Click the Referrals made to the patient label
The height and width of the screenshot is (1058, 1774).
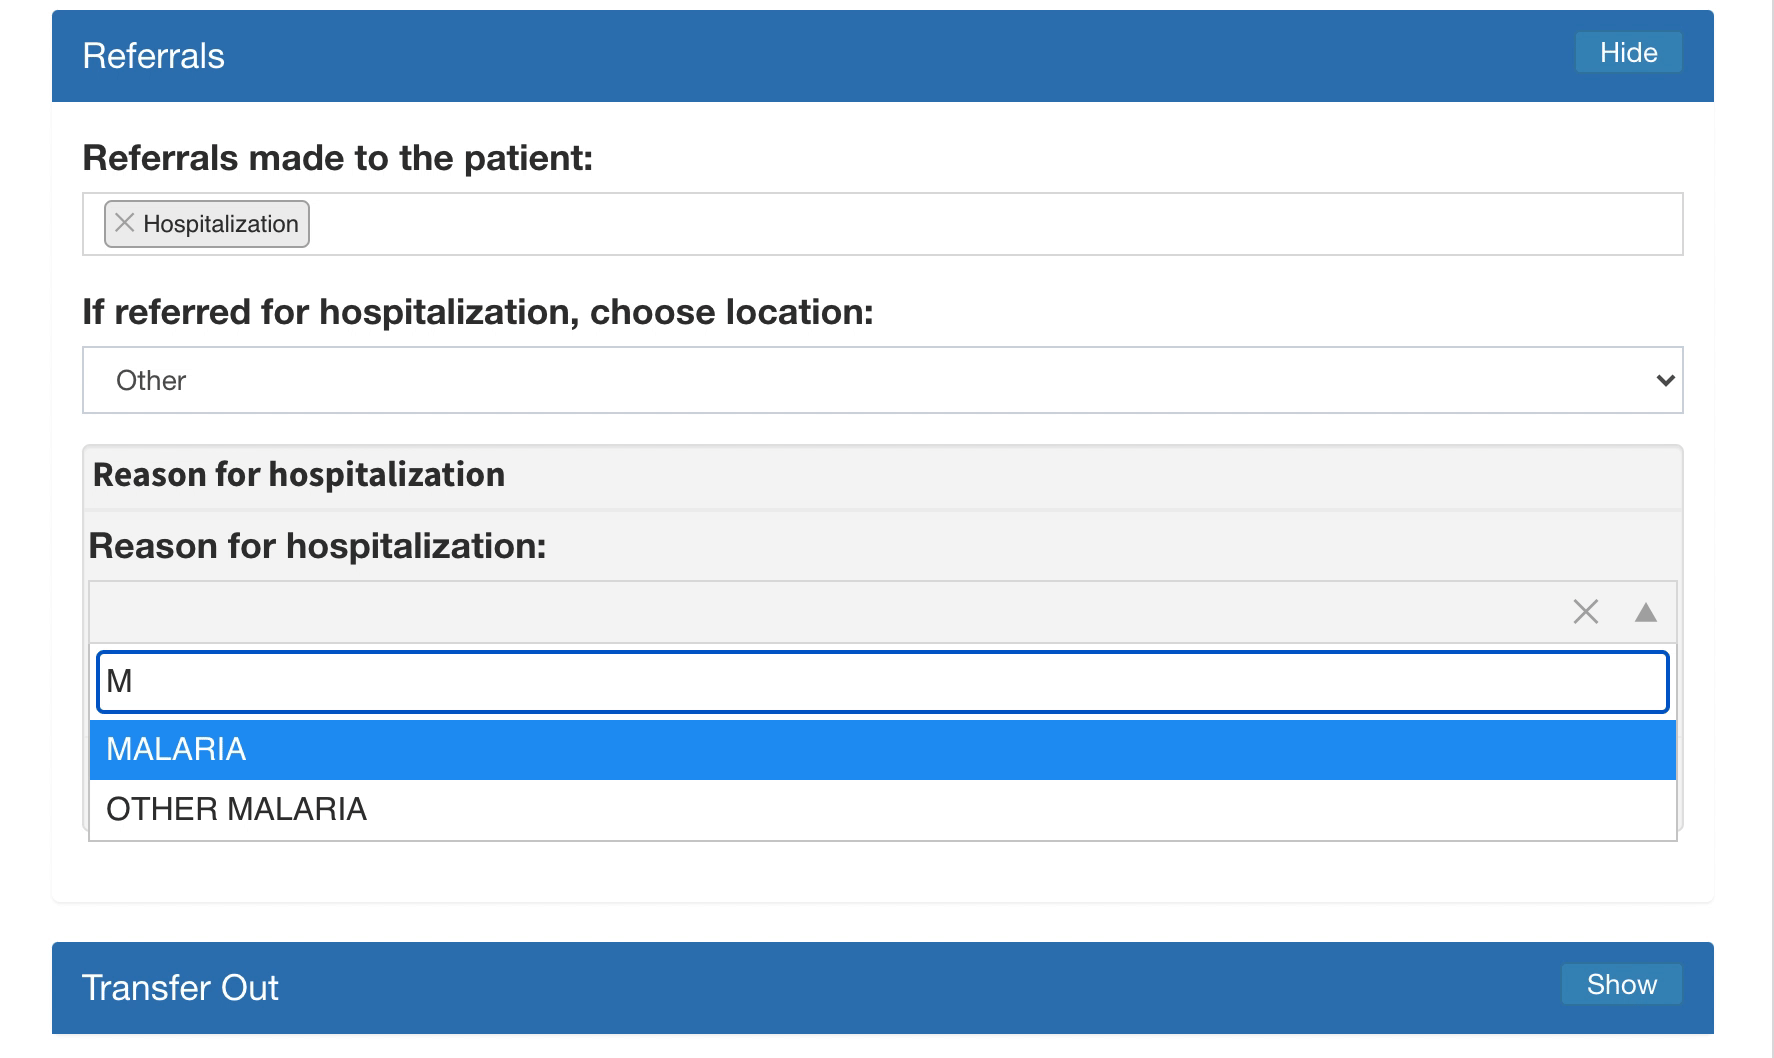coord(338,158)
